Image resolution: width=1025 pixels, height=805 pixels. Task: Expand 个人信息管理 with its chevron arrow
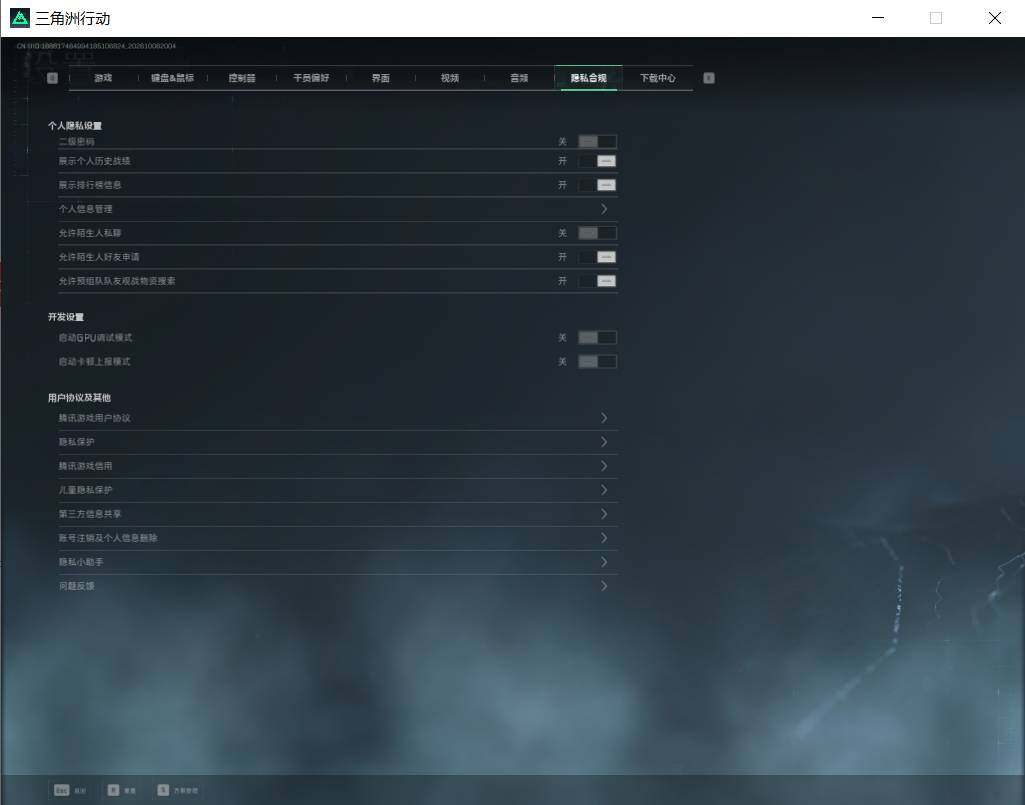pyautogui.click(x=604, y=209)
